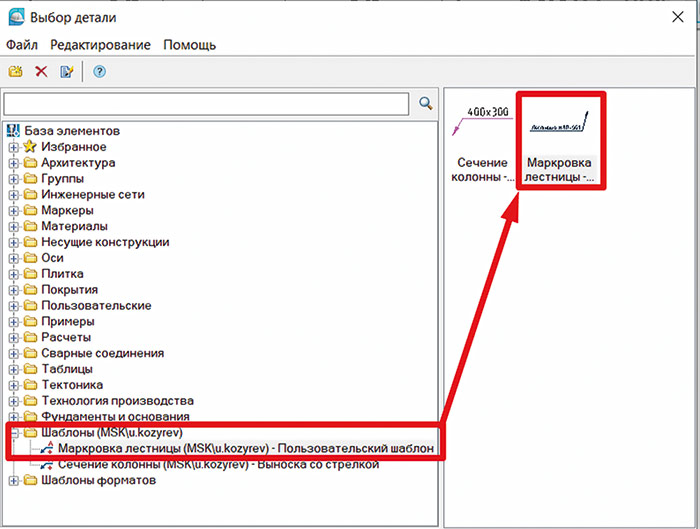Expand the Инженерные сети tree node
Viewport: 700px width, 529px height.
[x=13, y=195]
